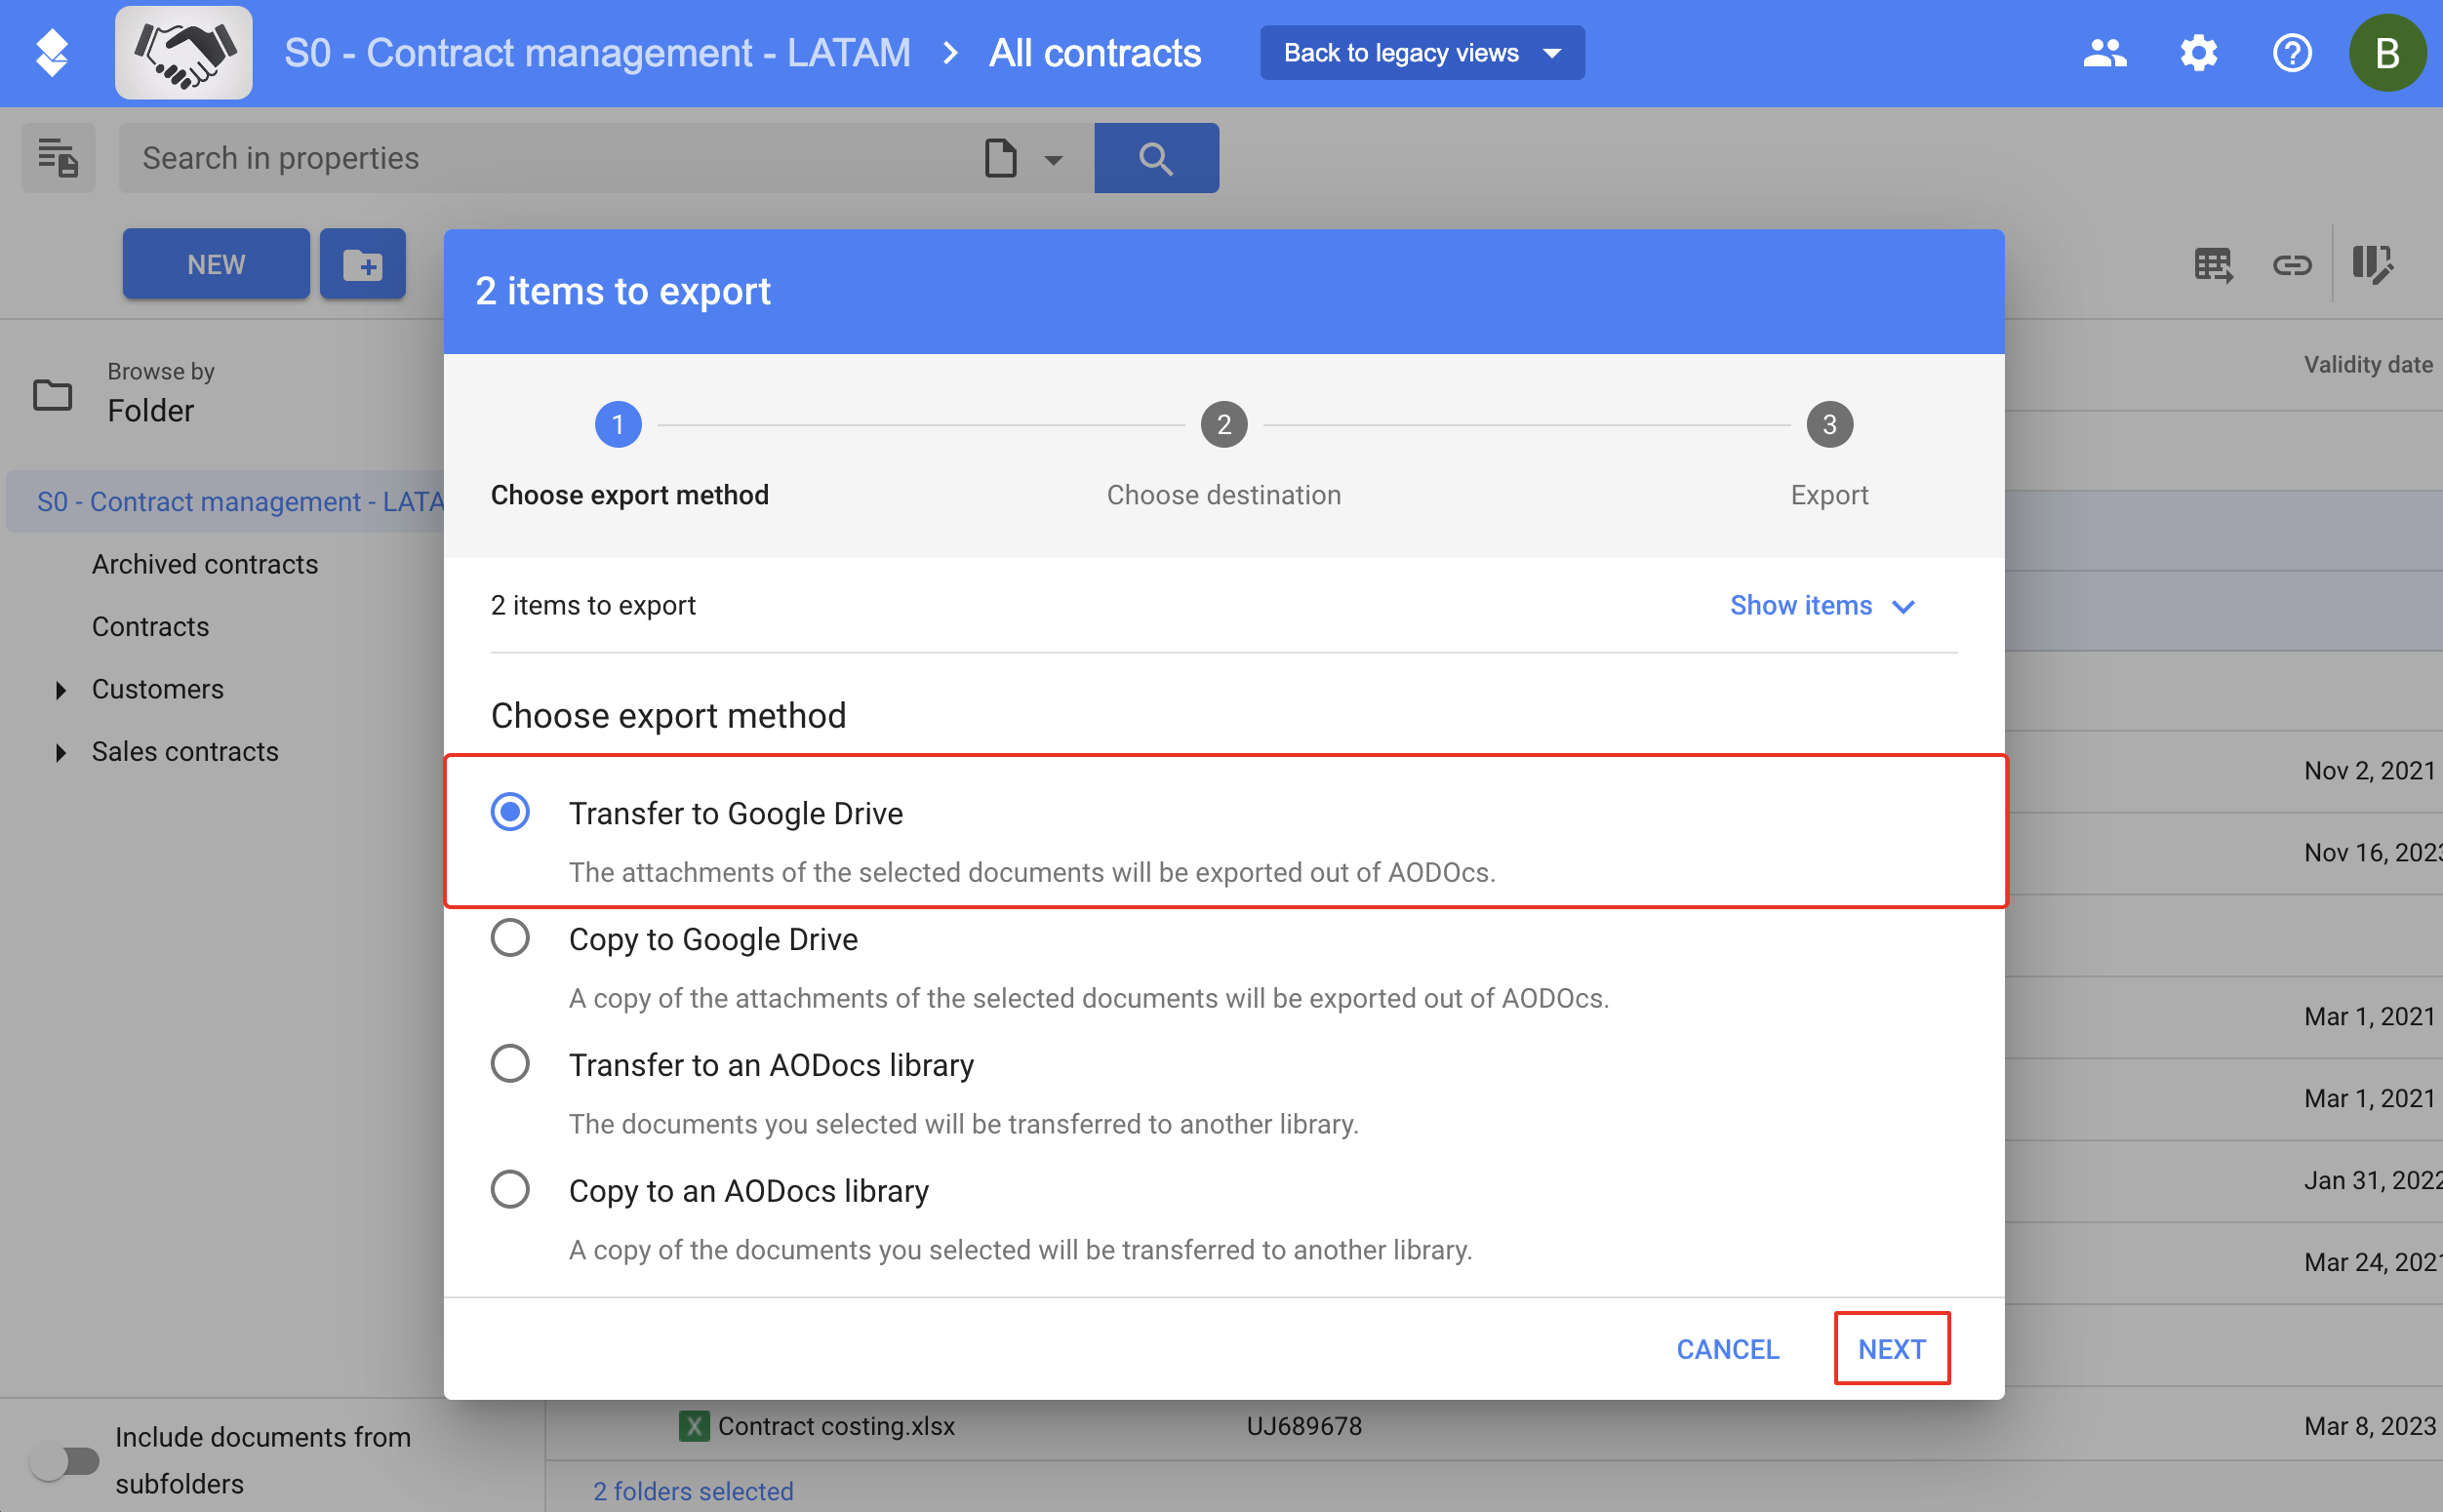Open the document type filter icon

pos(1000,158)
